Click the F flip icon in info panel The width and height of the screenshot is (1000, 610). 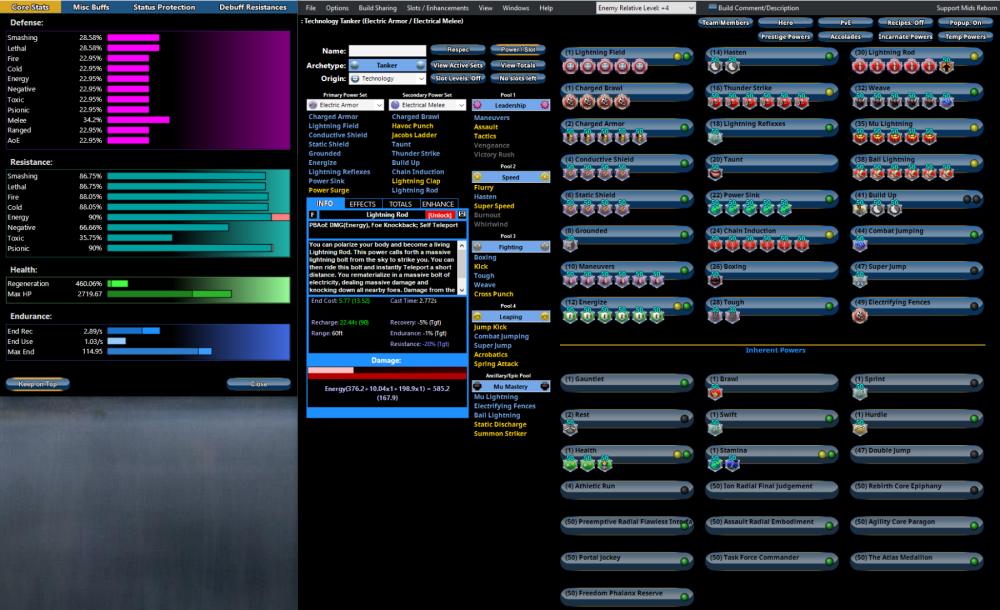click(313, 214)
